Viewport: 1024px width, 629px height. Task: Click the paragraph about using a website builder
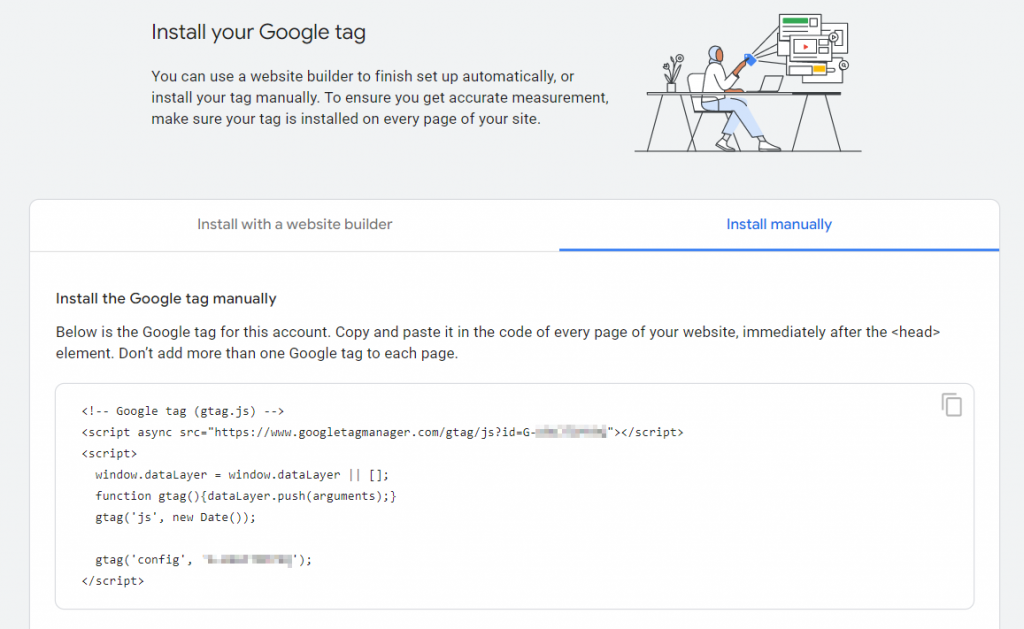tap(380, 97)
